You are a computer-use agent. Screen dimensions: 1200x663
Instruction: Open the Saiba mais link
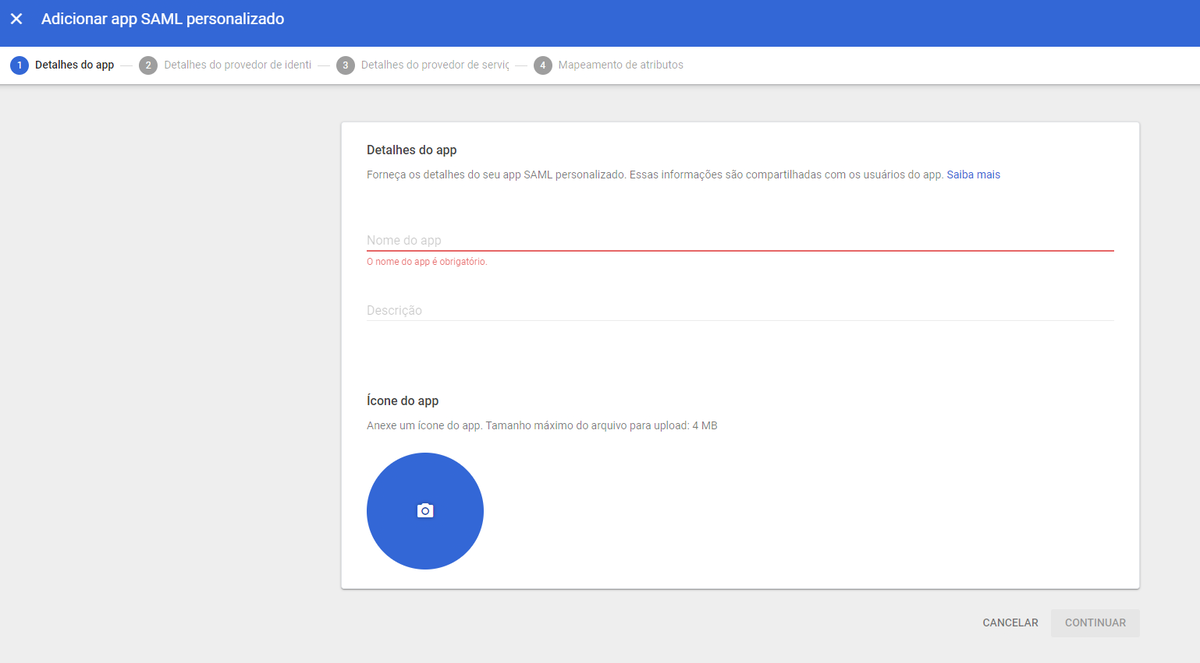(x=973, y=174)
